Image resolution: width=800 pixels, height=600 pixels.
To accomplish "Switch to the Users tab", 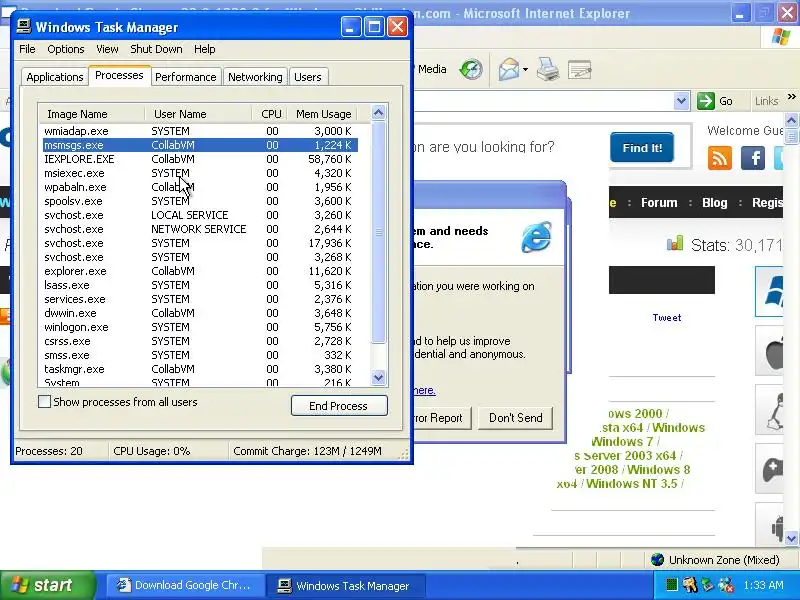I will point(308,77).
